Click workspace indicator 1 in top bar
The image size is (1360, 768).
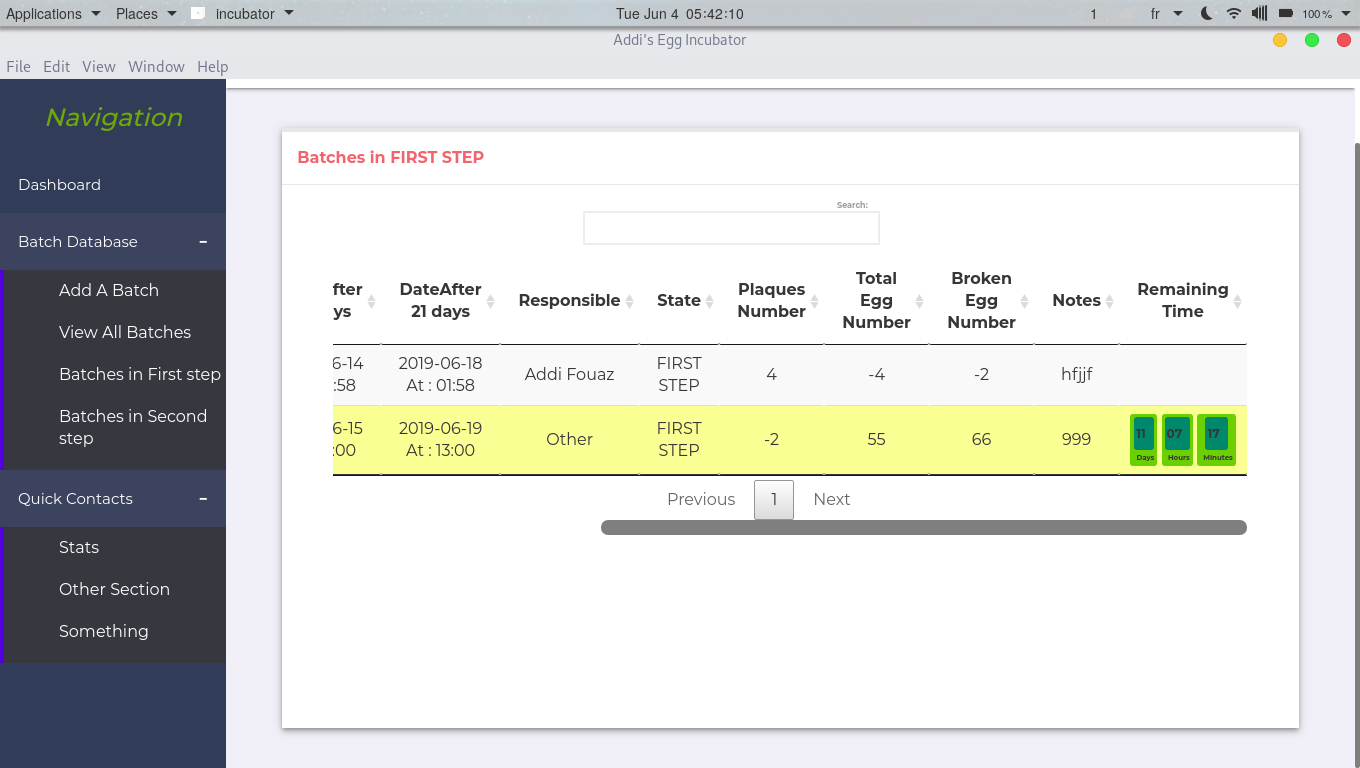point(1094,14)
